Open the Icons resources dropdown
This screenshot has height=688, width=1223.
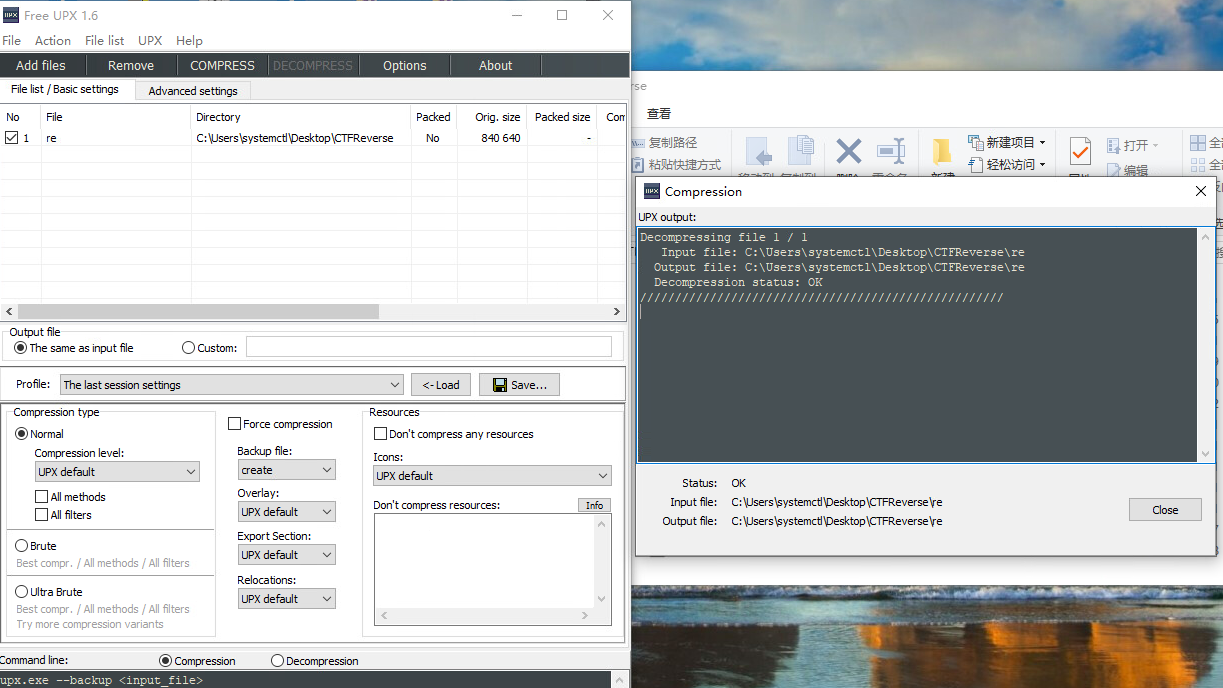[x=492, y=476]
